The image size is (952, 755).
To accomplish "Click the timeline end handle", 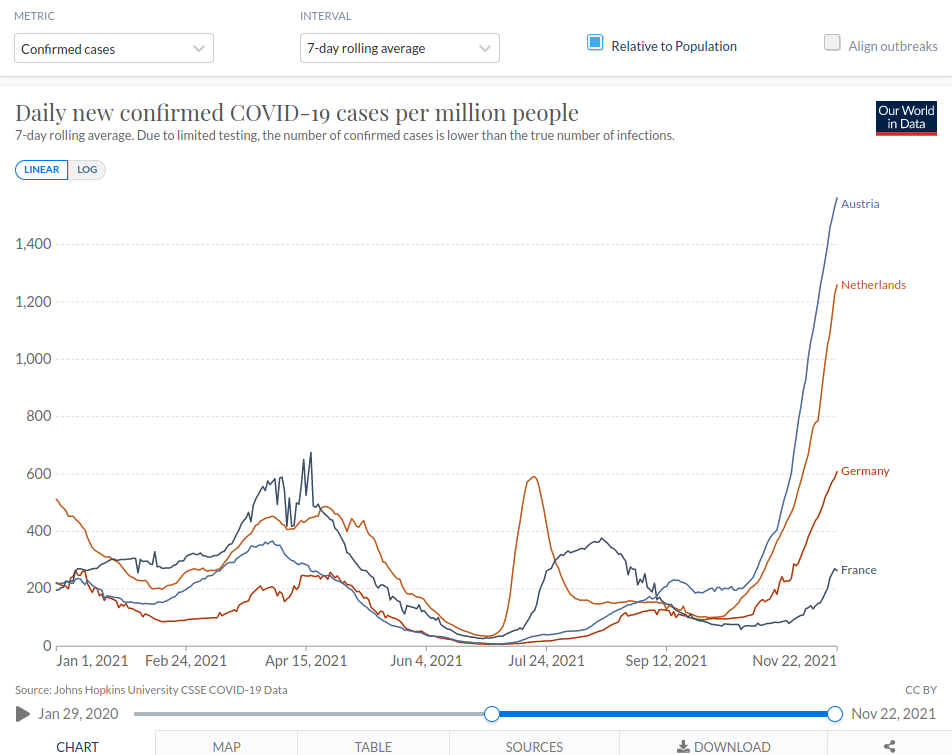I will point(835,713).
